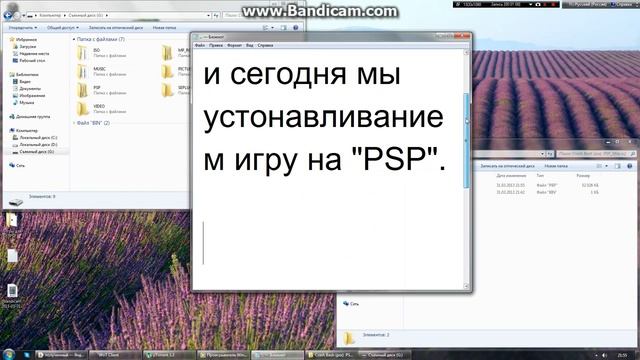The height and width of the screenshot is (360, 640).
Task: Open help icon in right Explorer toolbar
Action: (629, 166)
